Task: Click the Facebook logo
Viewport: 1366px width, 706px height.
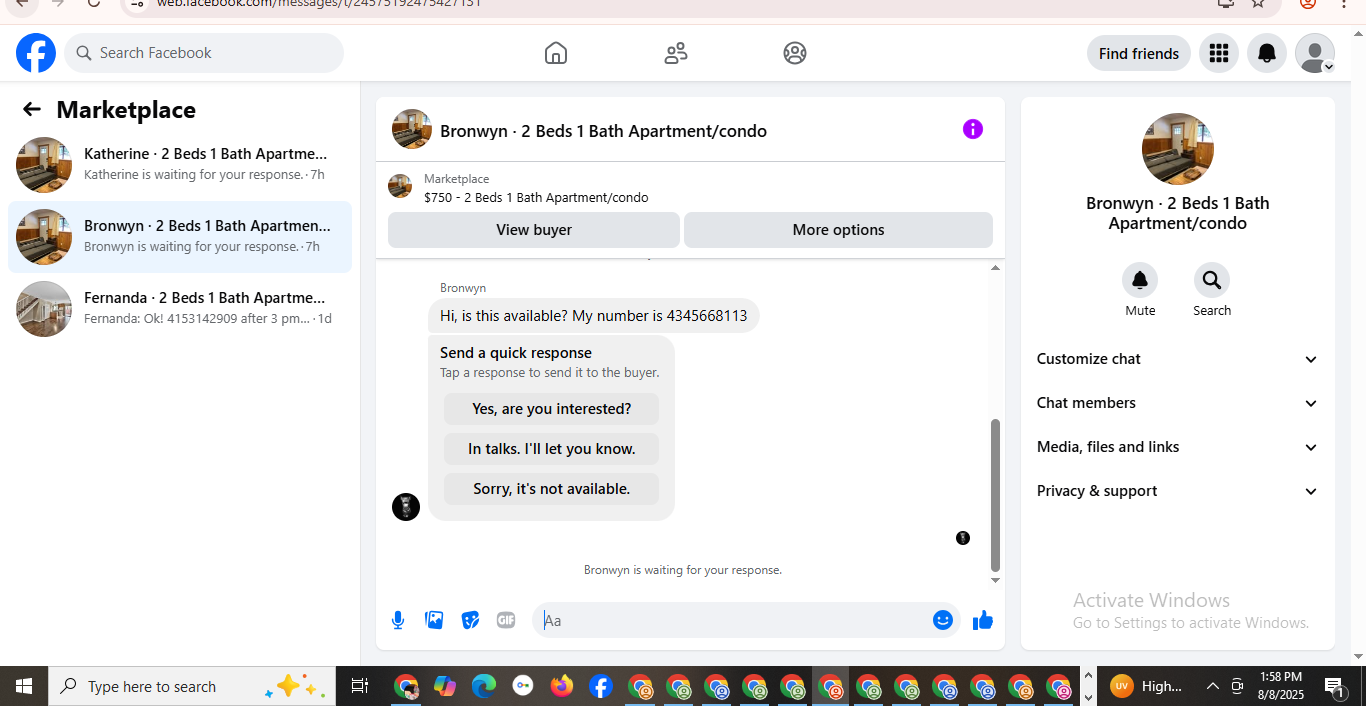Action: coord(36,53)
